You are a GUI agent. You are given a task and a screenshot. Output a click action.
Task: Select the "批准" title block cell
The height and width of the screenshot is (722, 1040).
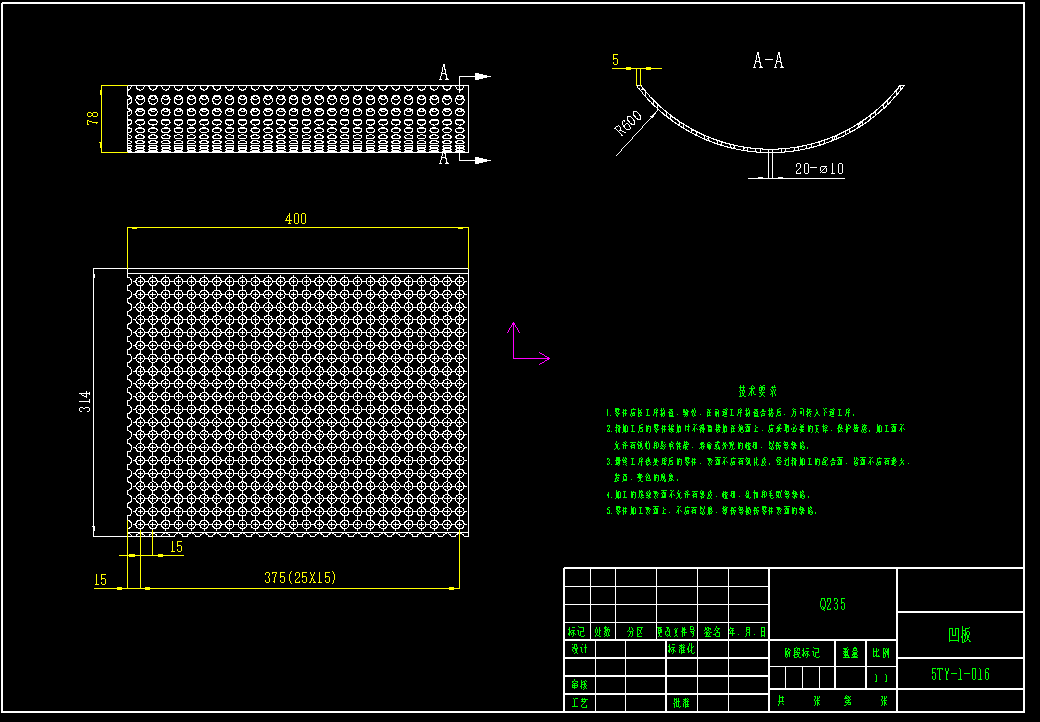point(681,703)
